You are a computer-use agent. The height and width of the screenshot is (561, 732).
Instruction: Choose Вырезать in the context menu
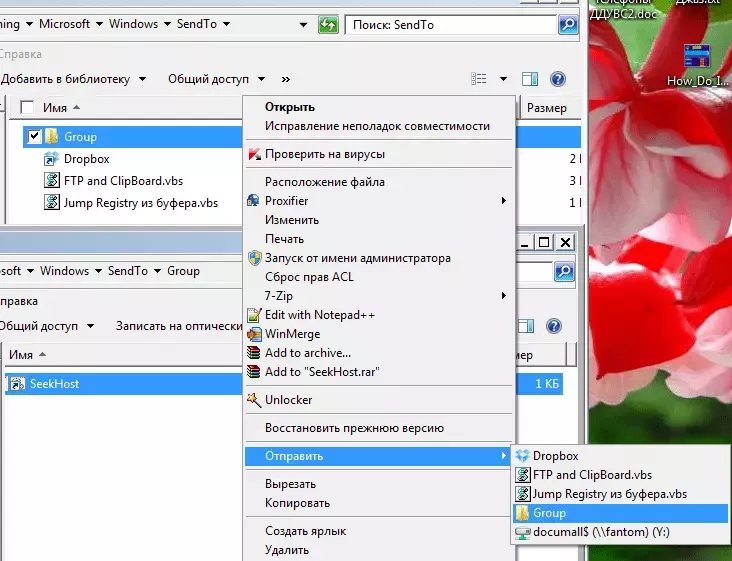[290, 484]
